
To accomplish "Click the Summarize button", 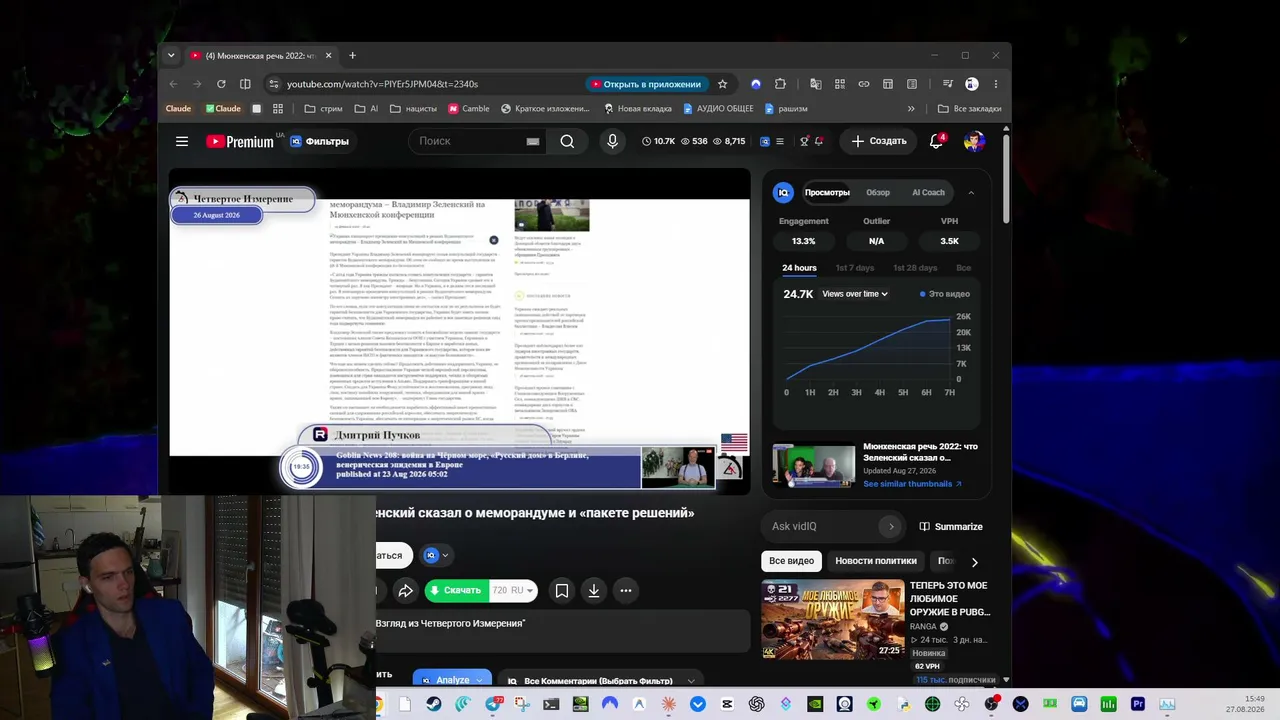I will click(951, 526).
